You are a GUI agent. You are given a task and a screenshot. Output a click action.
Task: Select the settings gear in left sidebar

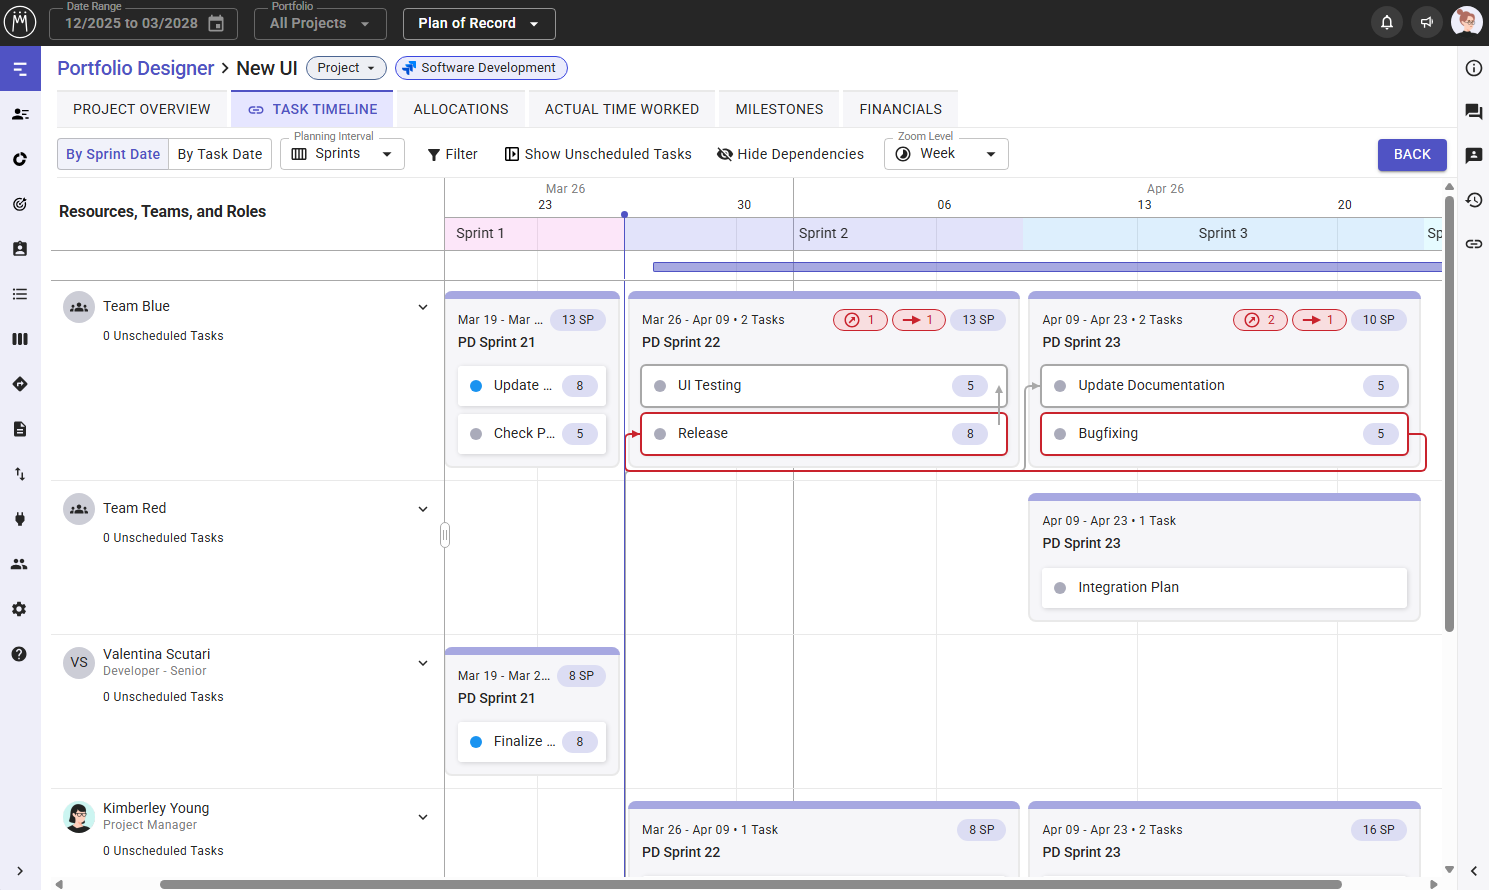click(19, 609)
